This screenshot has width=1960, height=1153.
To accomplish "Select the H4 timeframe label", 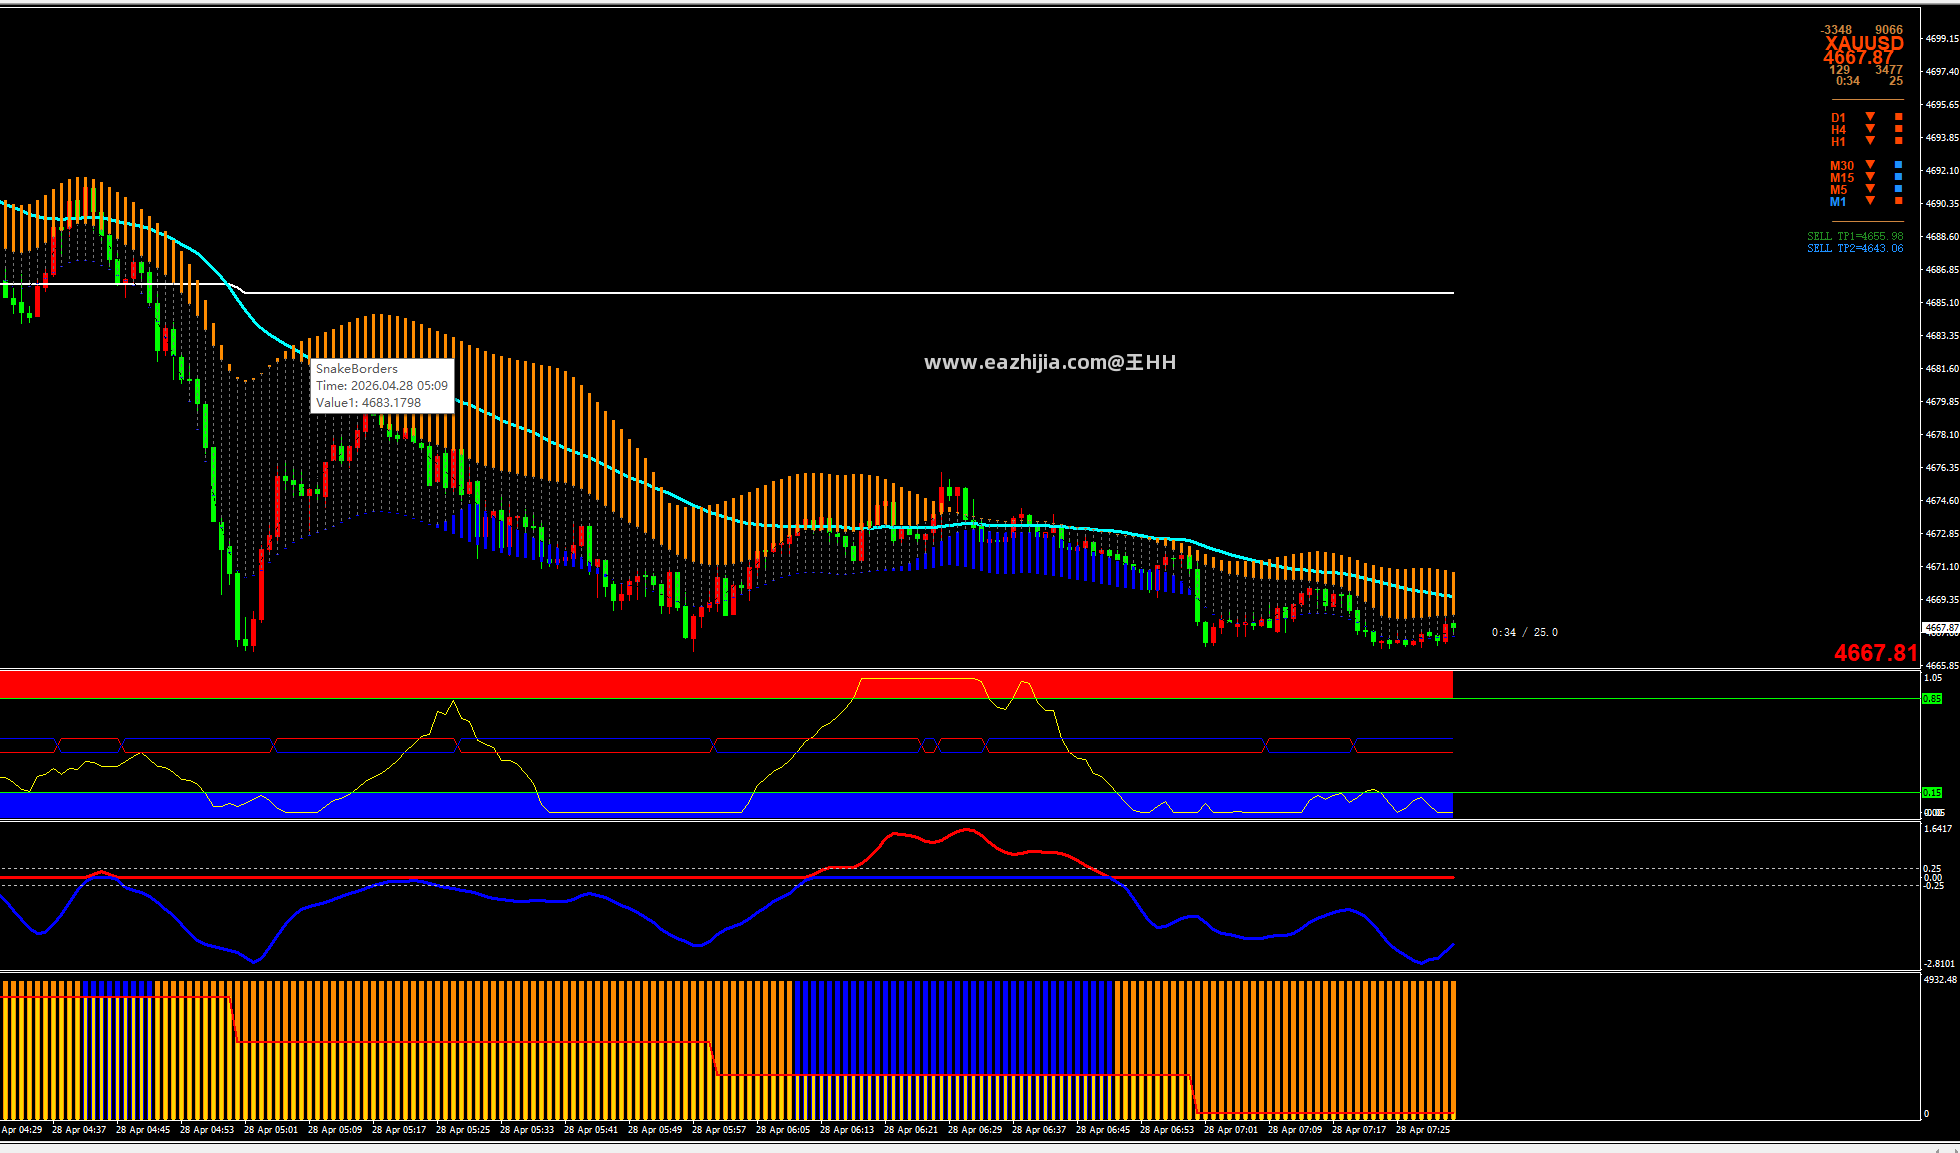I will tap(1838, 130).
